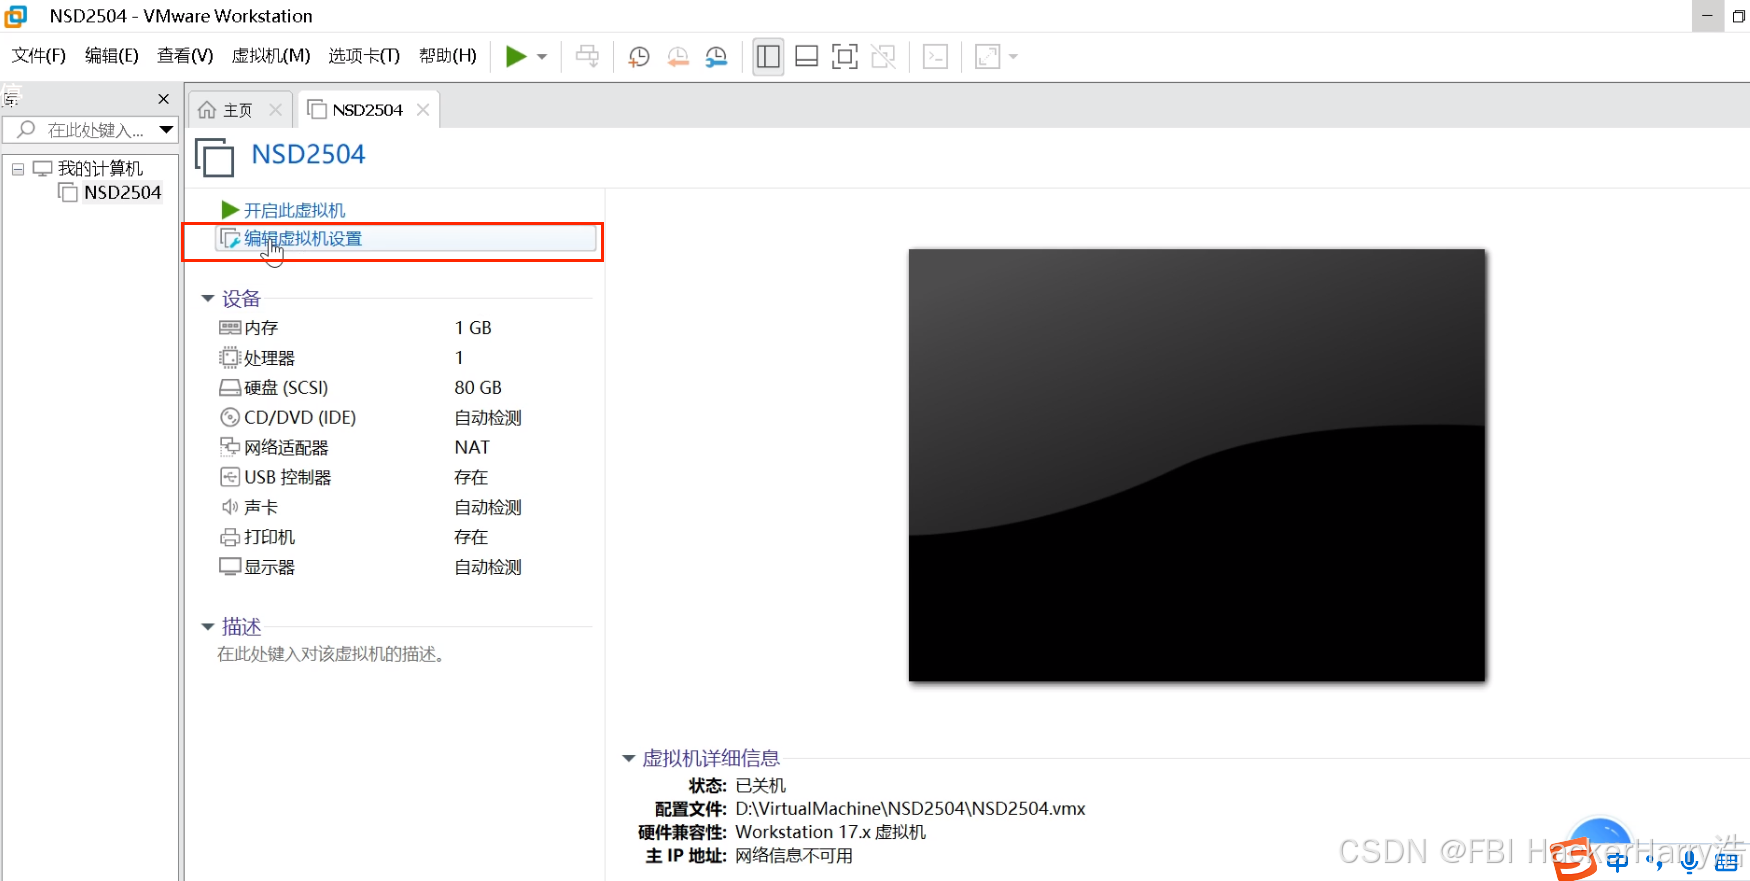
Task: Click the 80 GB hard disk value
Action: click(x=478, y=388)
